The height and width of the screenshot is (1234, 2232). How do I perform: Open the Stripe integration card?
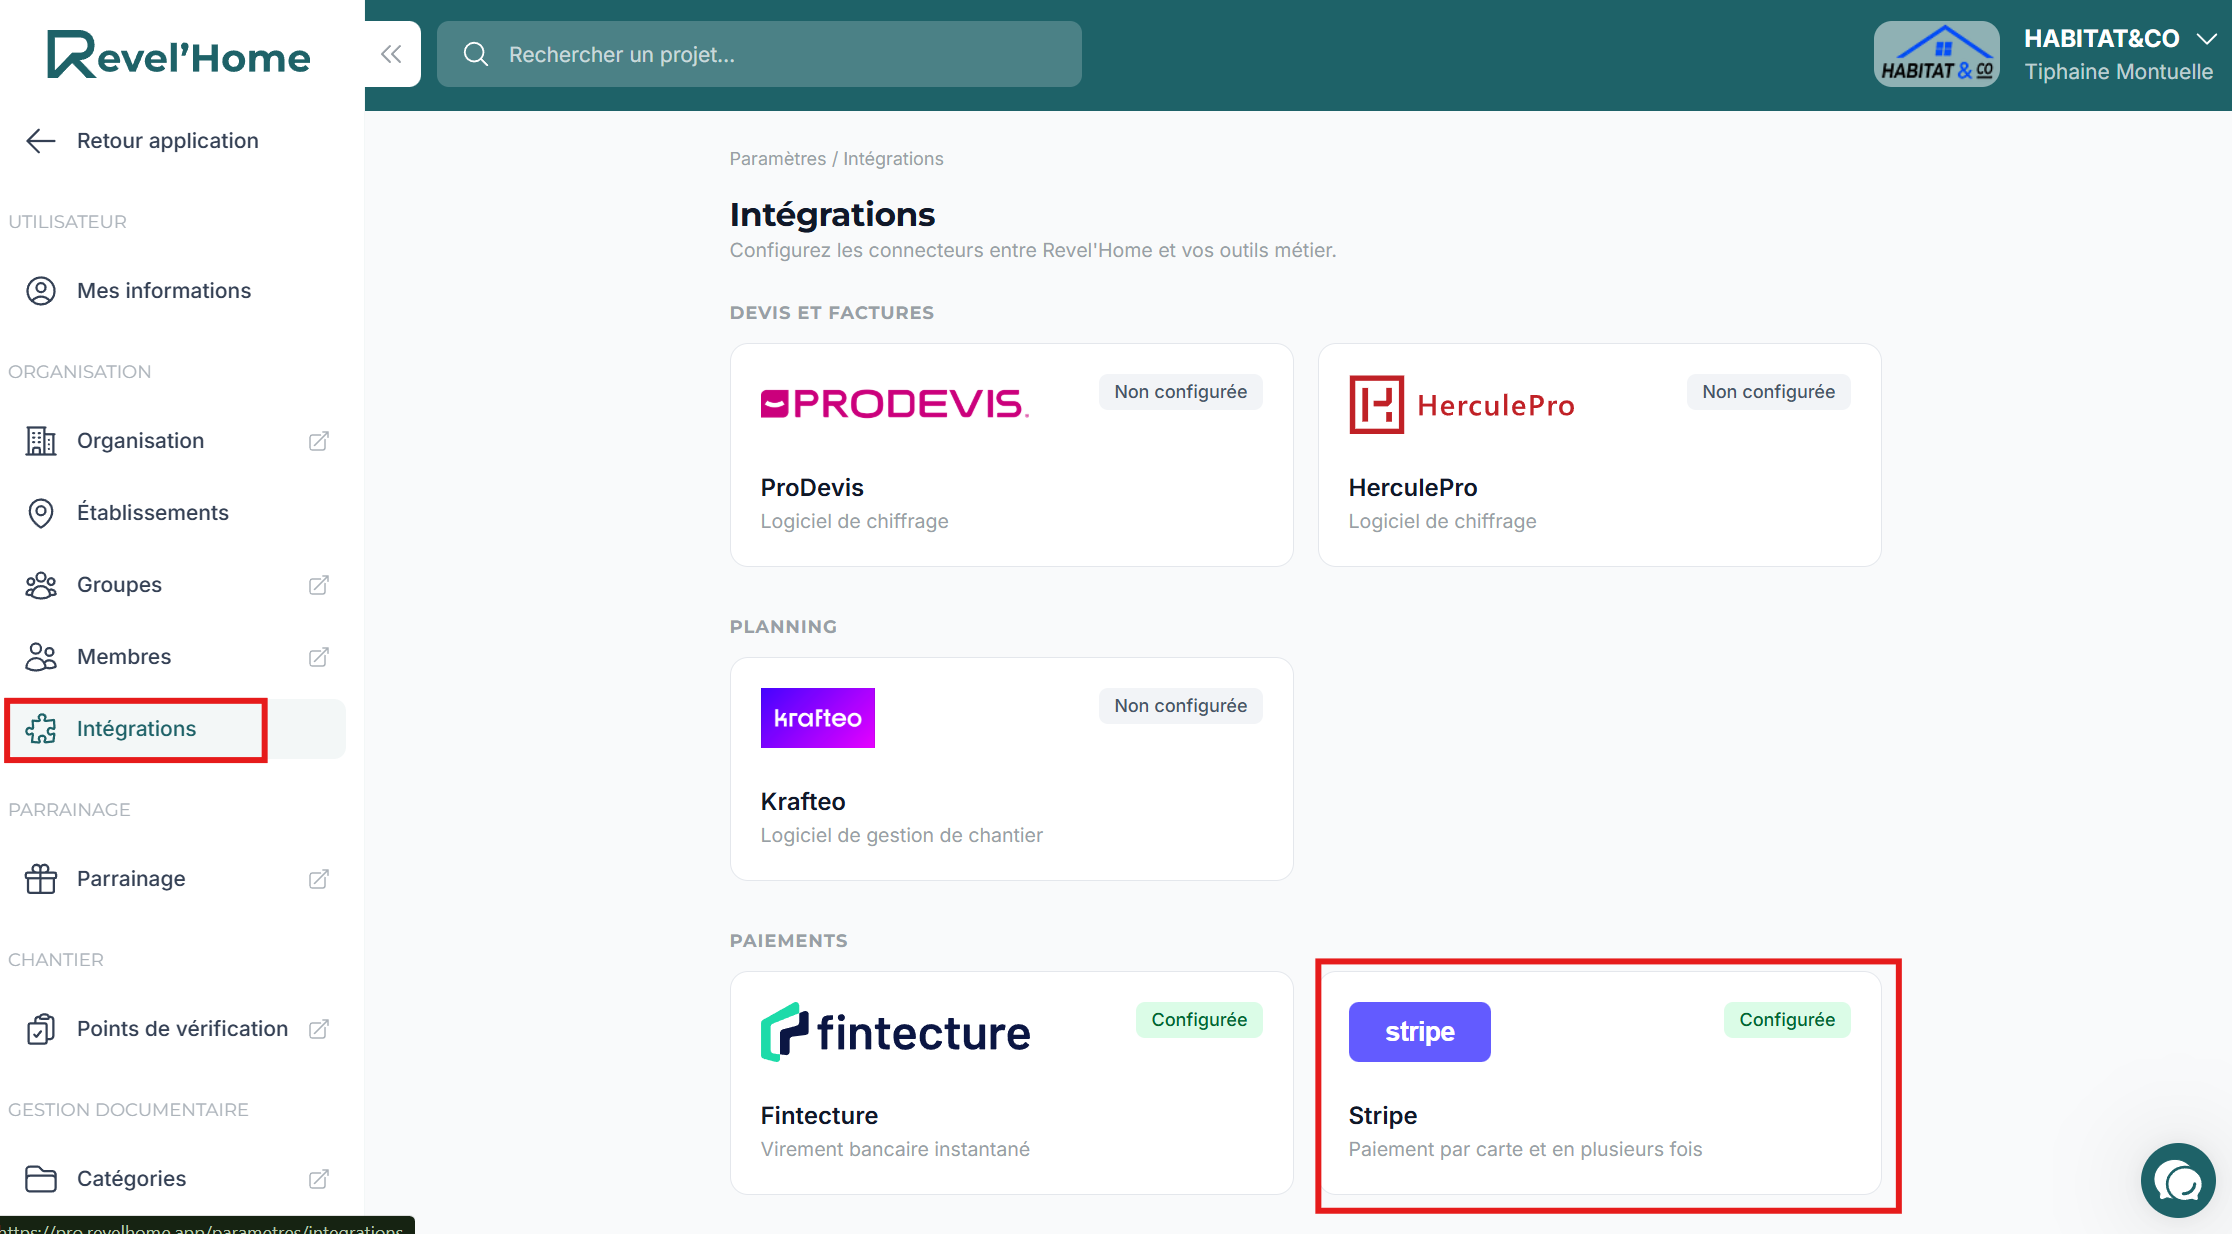[1599, 1083]
